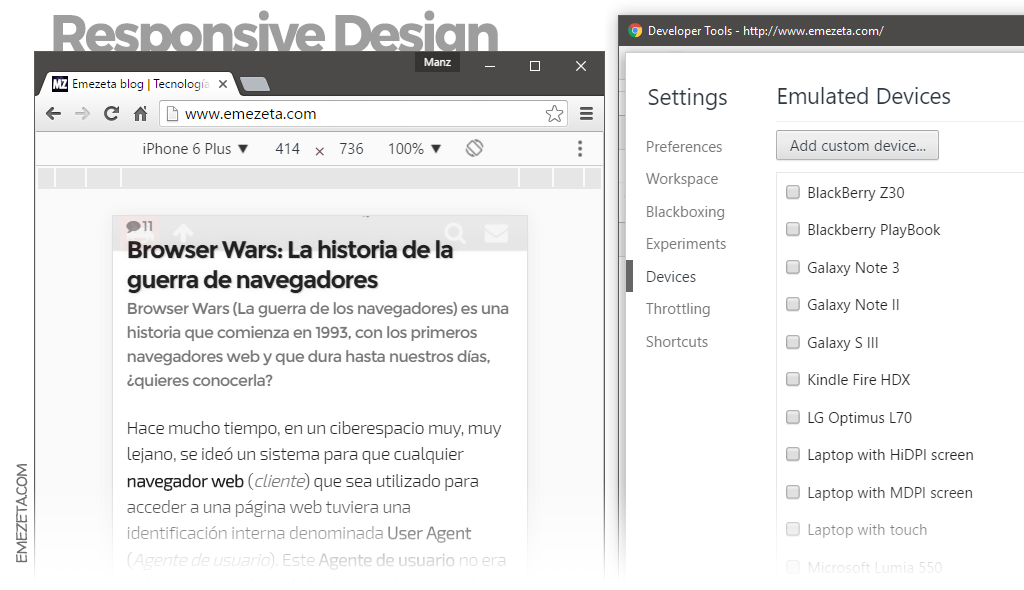Enable Kindle Fire HDX checkbox
1024x590 pixels.
pos(793,380)
